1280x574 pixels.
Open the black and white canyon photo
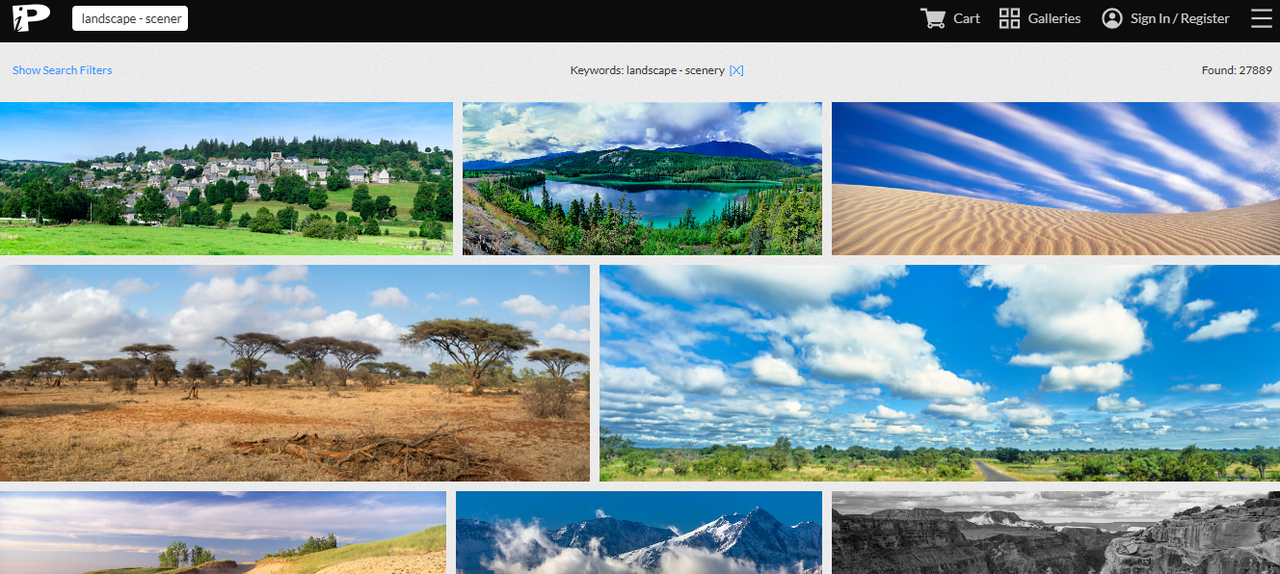(1056, 532)
